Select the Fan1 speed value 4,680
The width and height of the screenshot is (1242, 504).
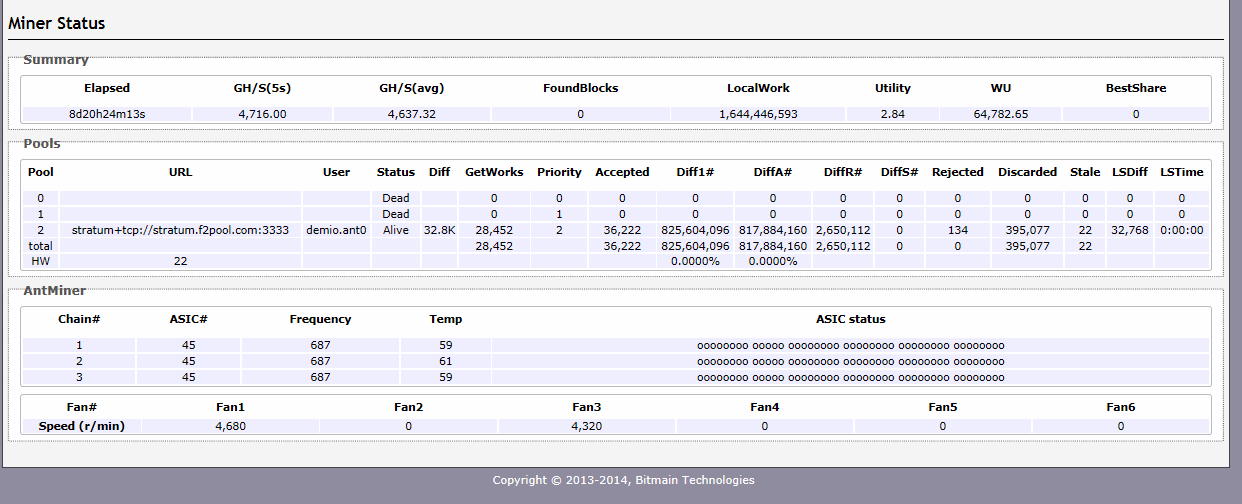point(230,426)
